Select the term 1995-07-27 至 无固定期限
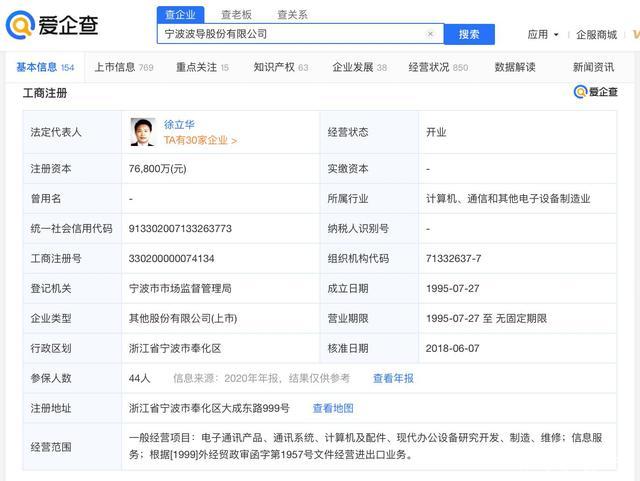This screenshot has width=640, height=481. click(486, 318)
